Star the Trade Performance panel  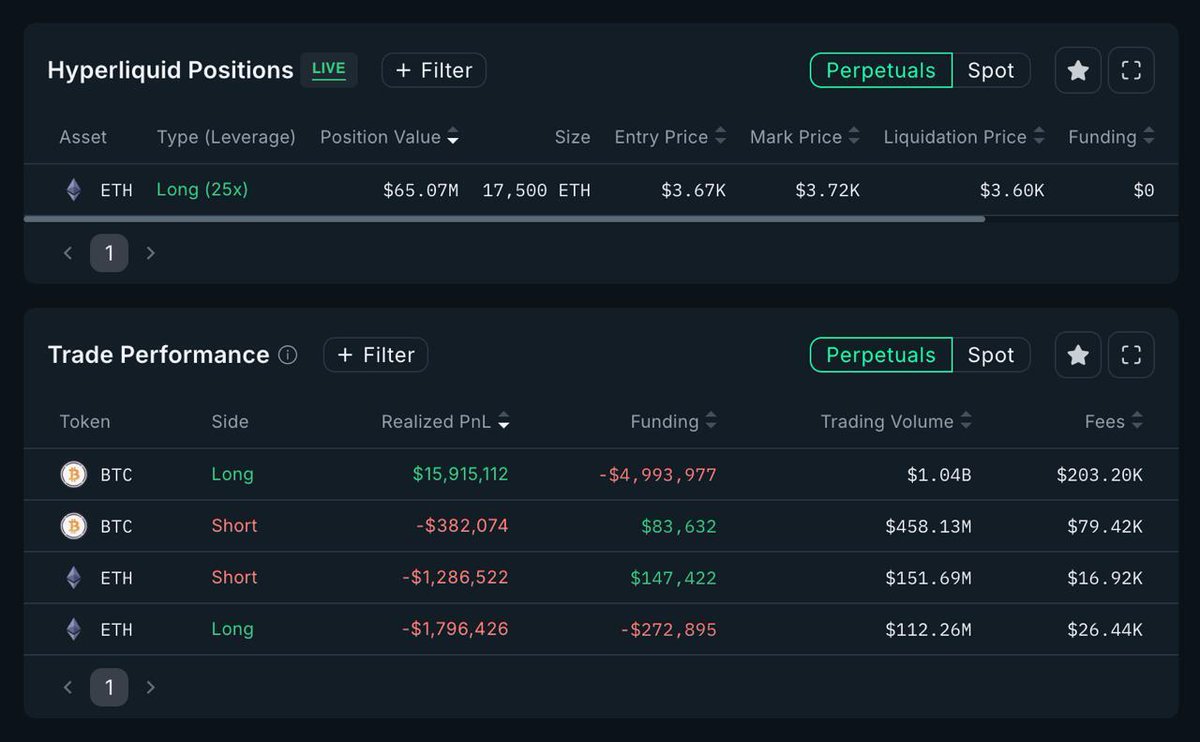pos(1078,355)
